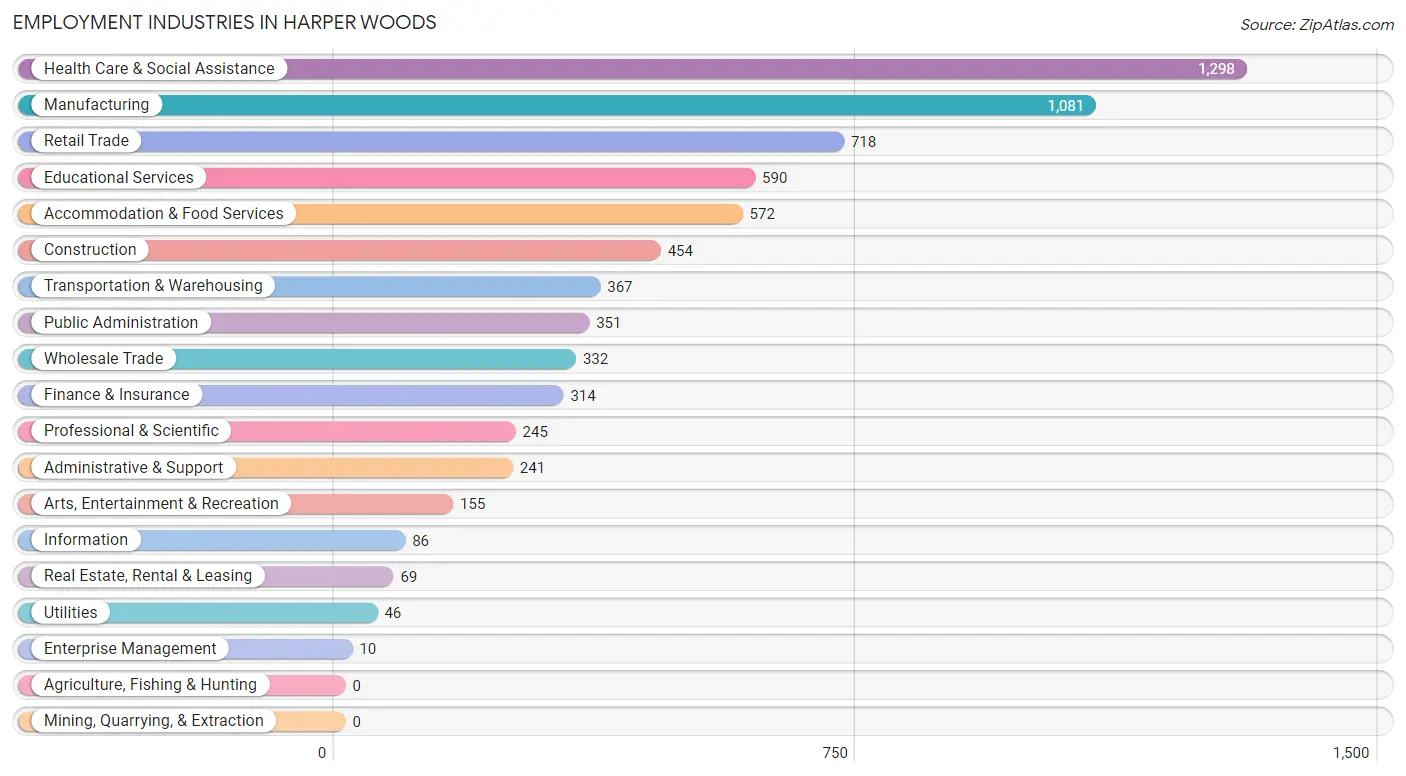1406x776 pixels.
Task: Click the 0 x-axis tick label
Action: coord(322,753)
